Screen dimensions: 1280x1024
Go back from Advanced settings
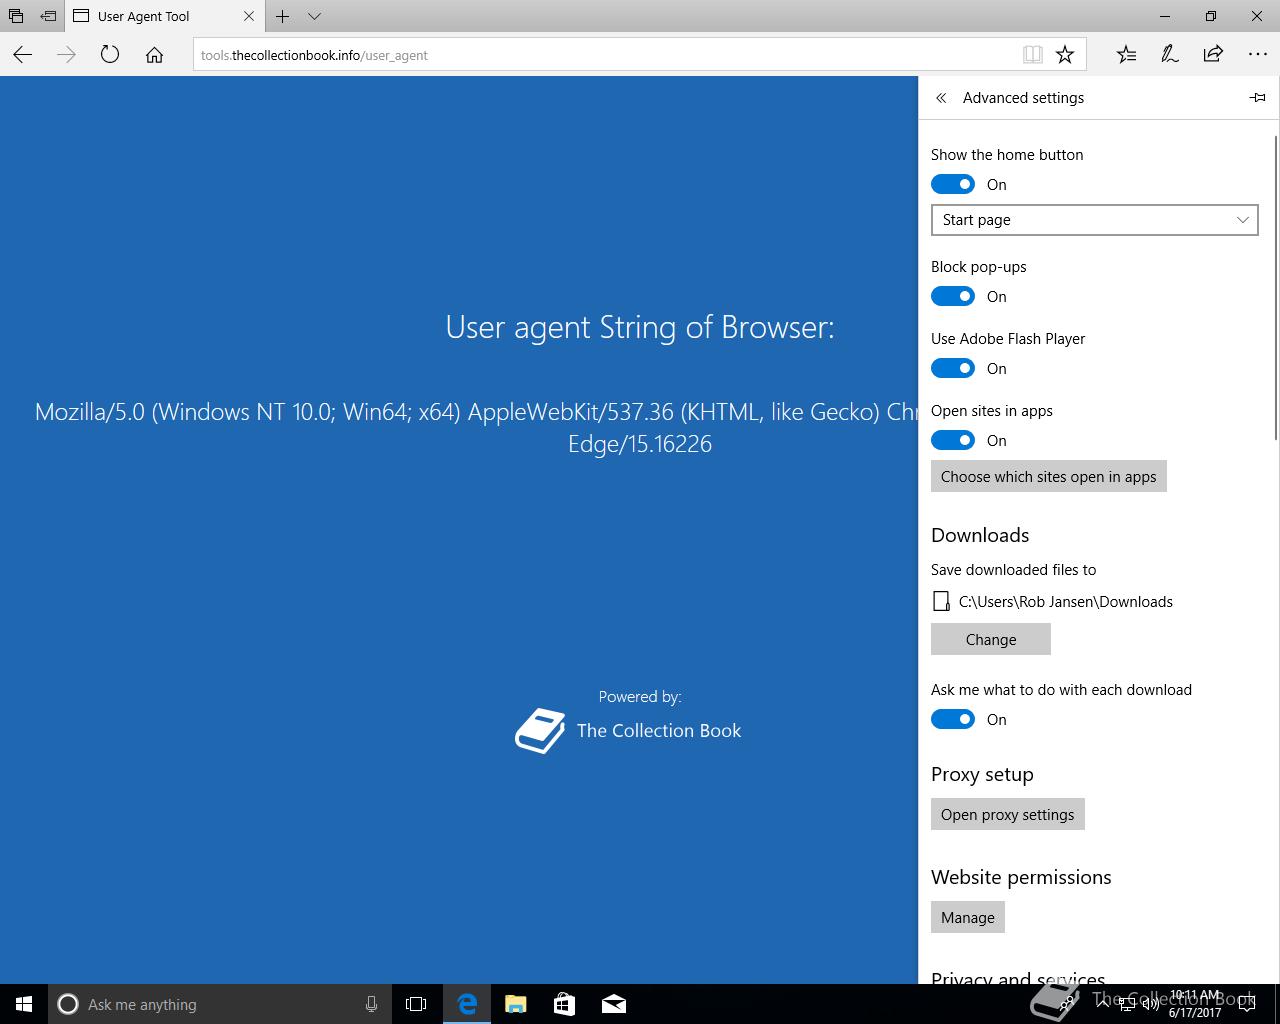point(941,98)
